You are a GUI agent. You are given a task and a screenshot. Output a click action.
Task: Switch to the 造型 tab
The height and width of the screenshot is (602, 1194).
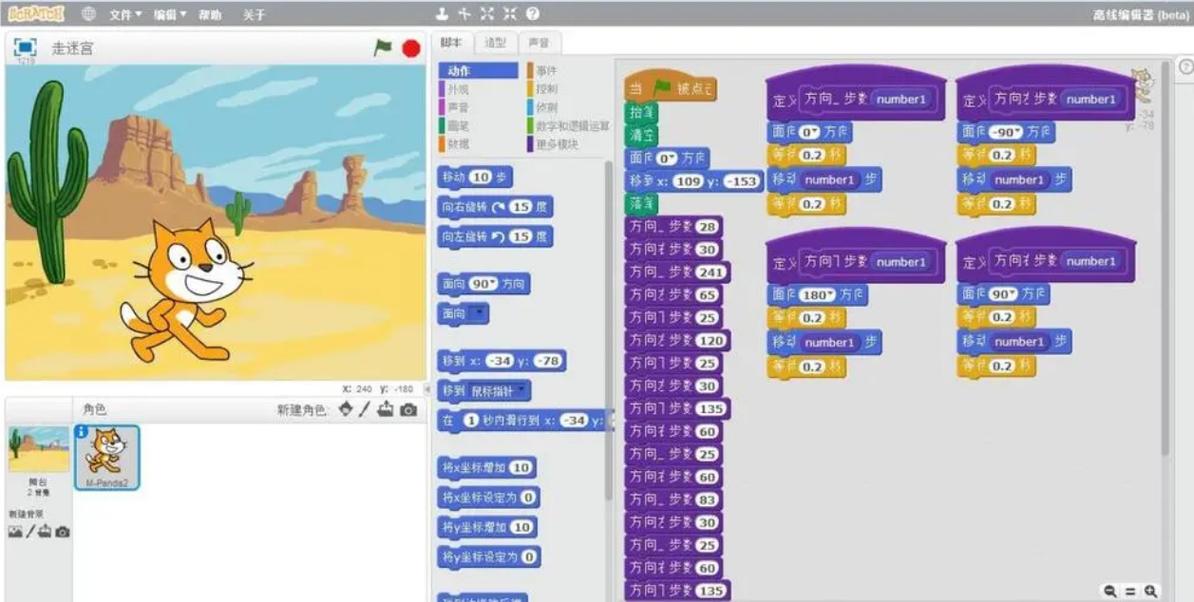click(x=495, y=43)
